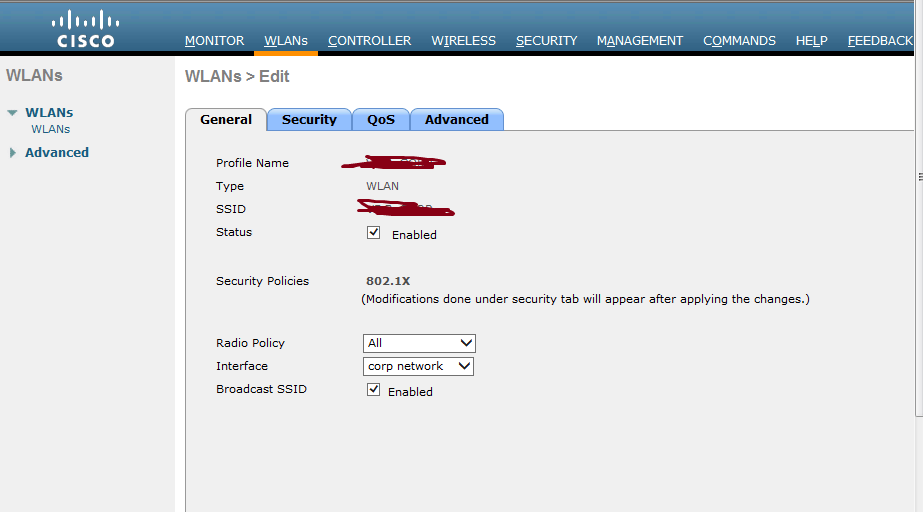
Task: Open the Interface dropdown showing corp network
Action: click(x=418, y=366)
